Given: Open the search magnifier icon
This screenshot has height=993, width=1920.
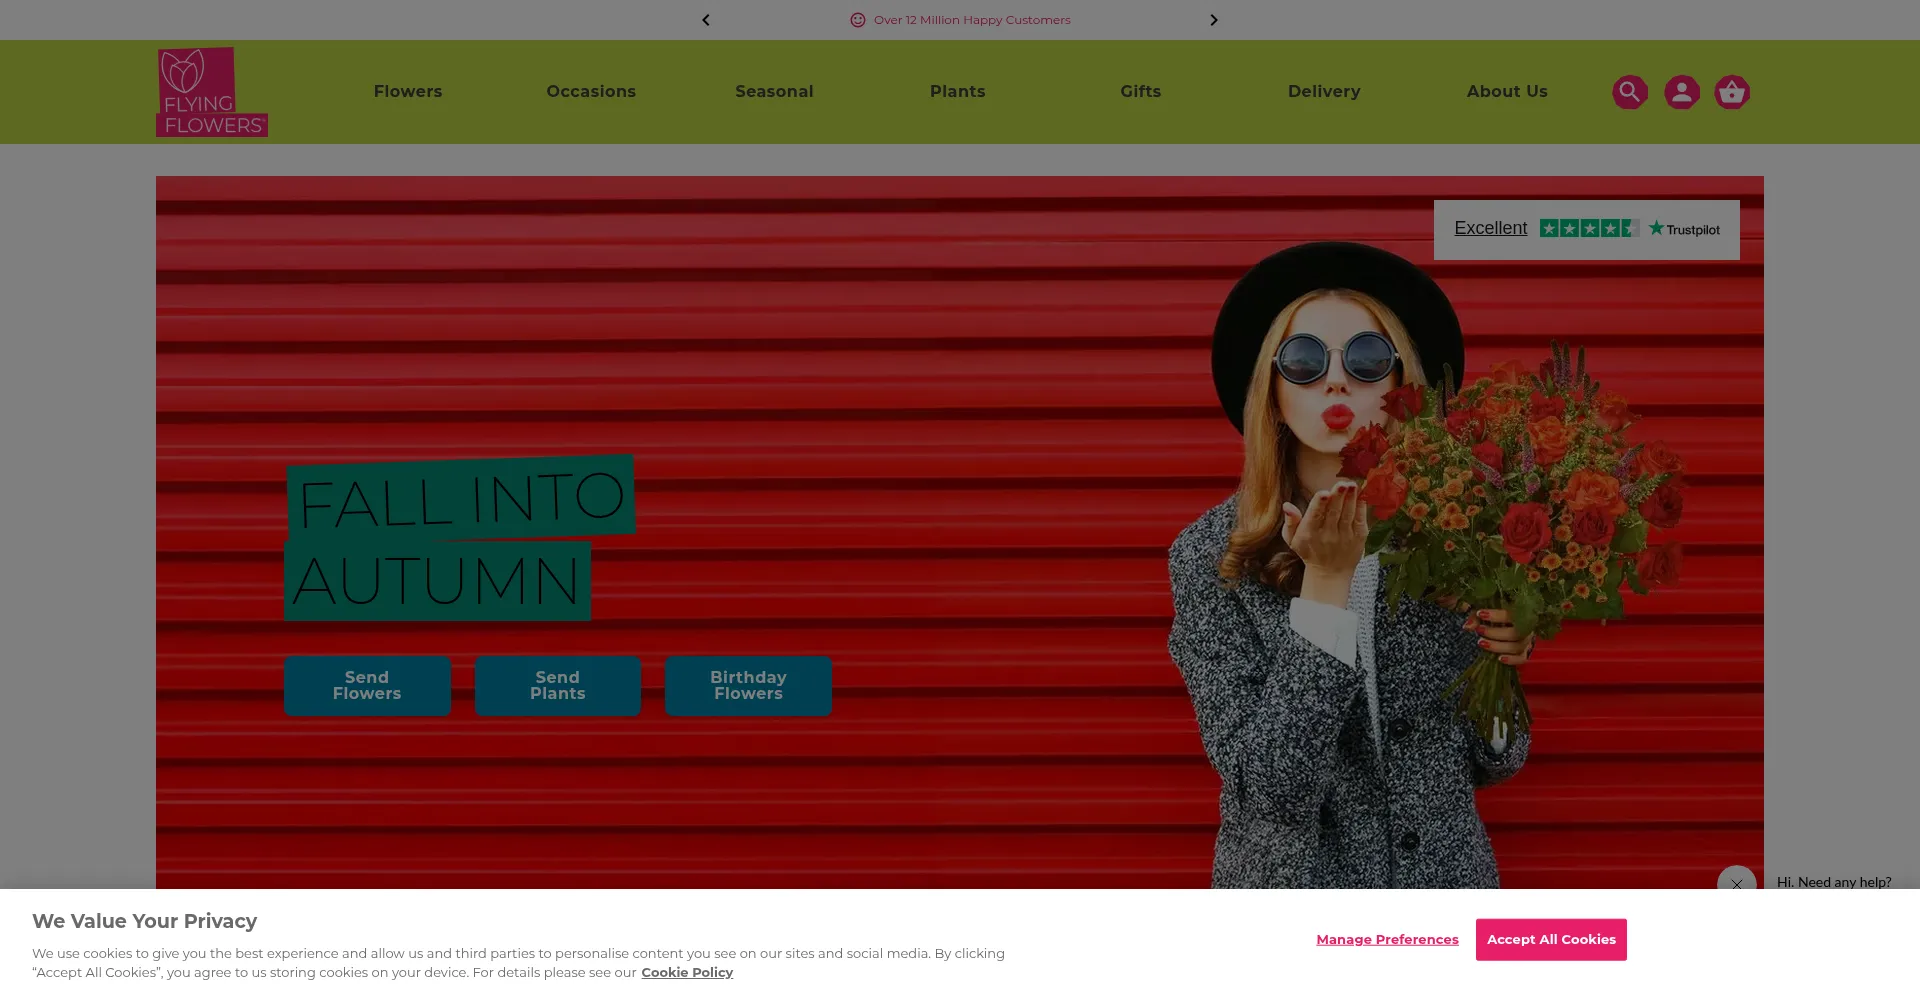Looking at the screenshot, I should (1629, 92).
